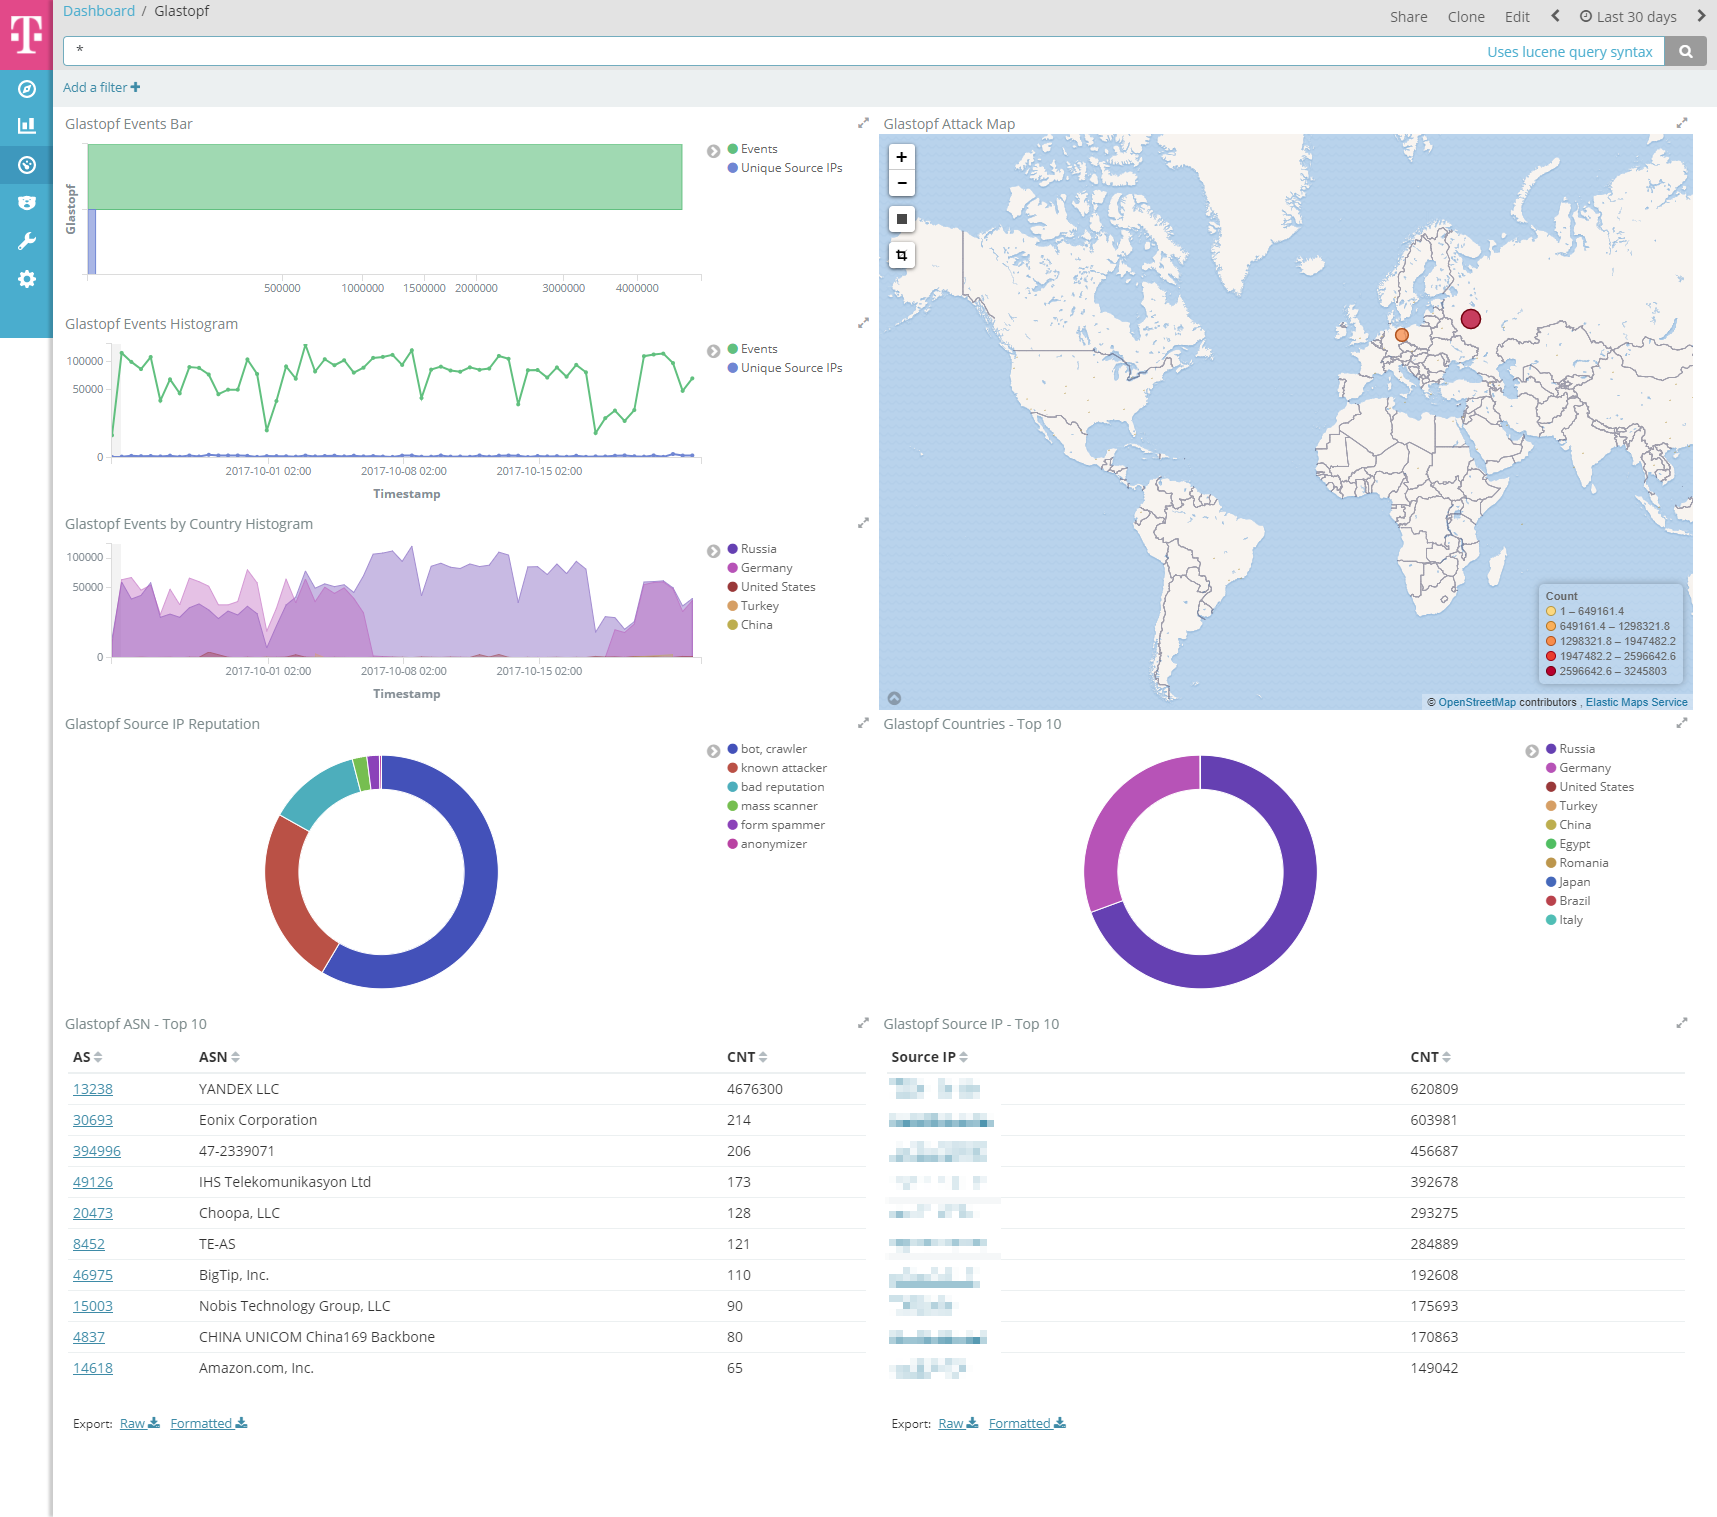Toggle 'known attacker' in reputation legend

tap(783, 768)
